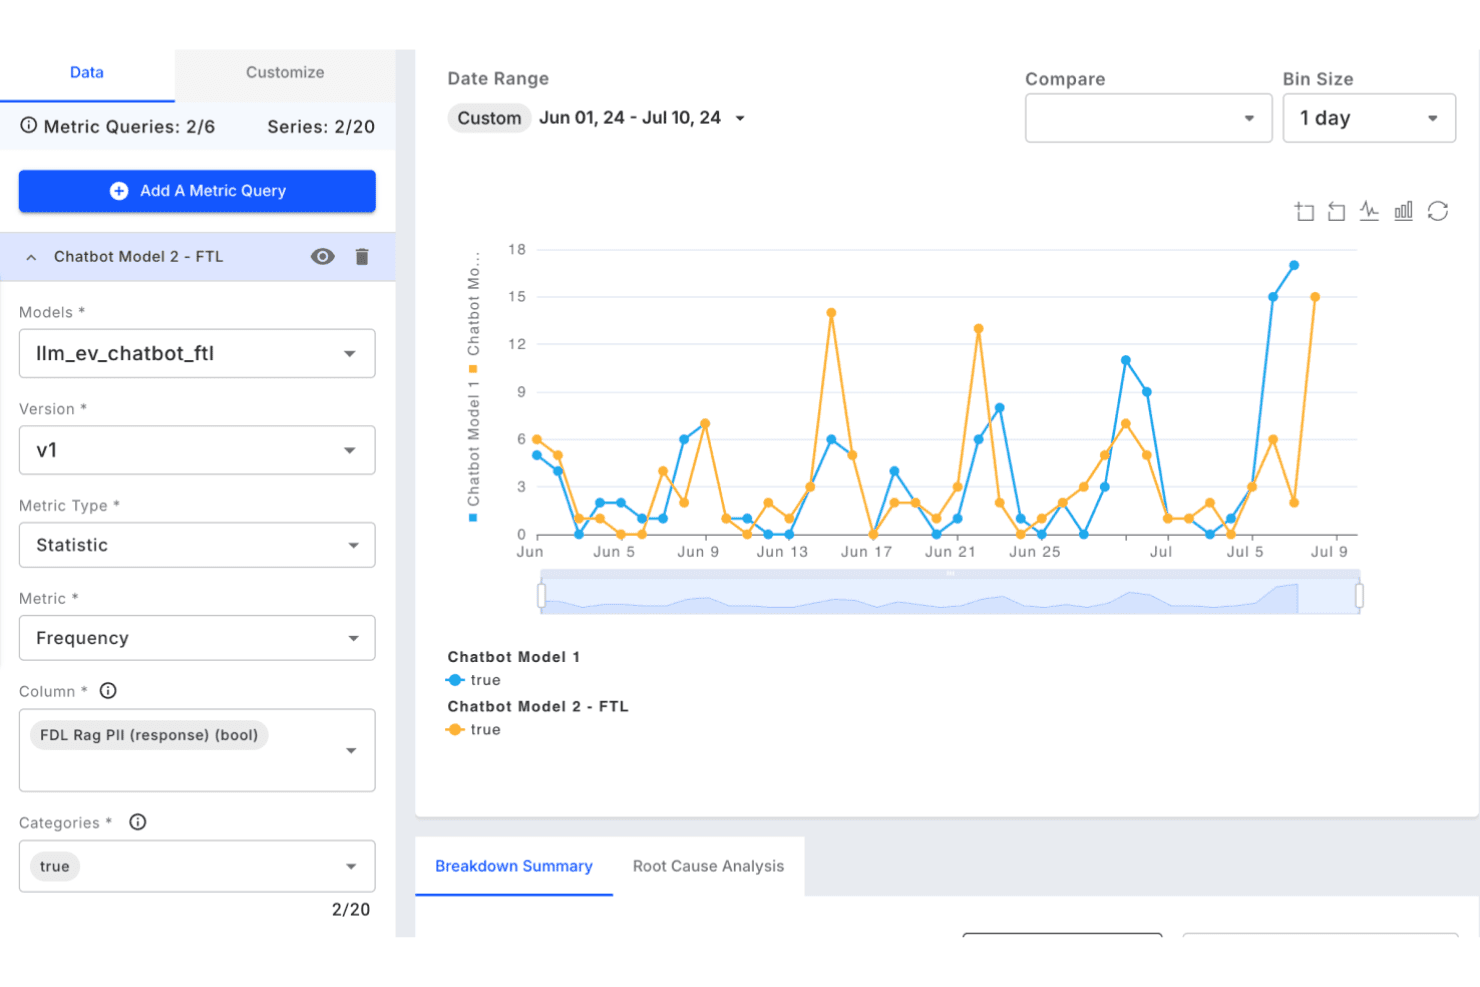Click the true category chip
1480x987 pixels.
(x=55, y=866)
